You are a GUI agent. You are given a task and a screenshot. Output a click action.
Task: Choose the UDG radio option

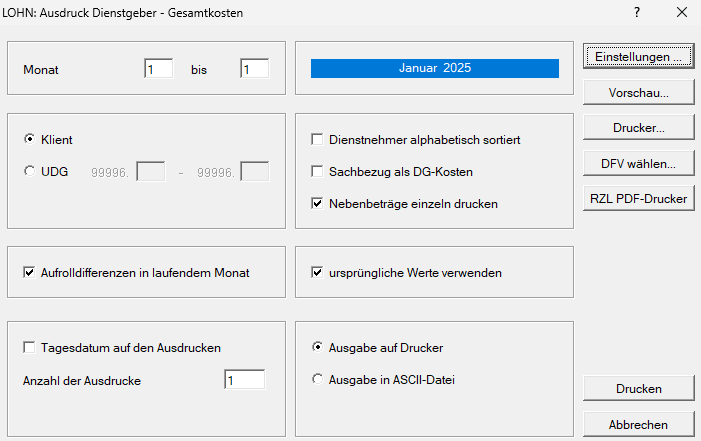(x=30, y=172)
